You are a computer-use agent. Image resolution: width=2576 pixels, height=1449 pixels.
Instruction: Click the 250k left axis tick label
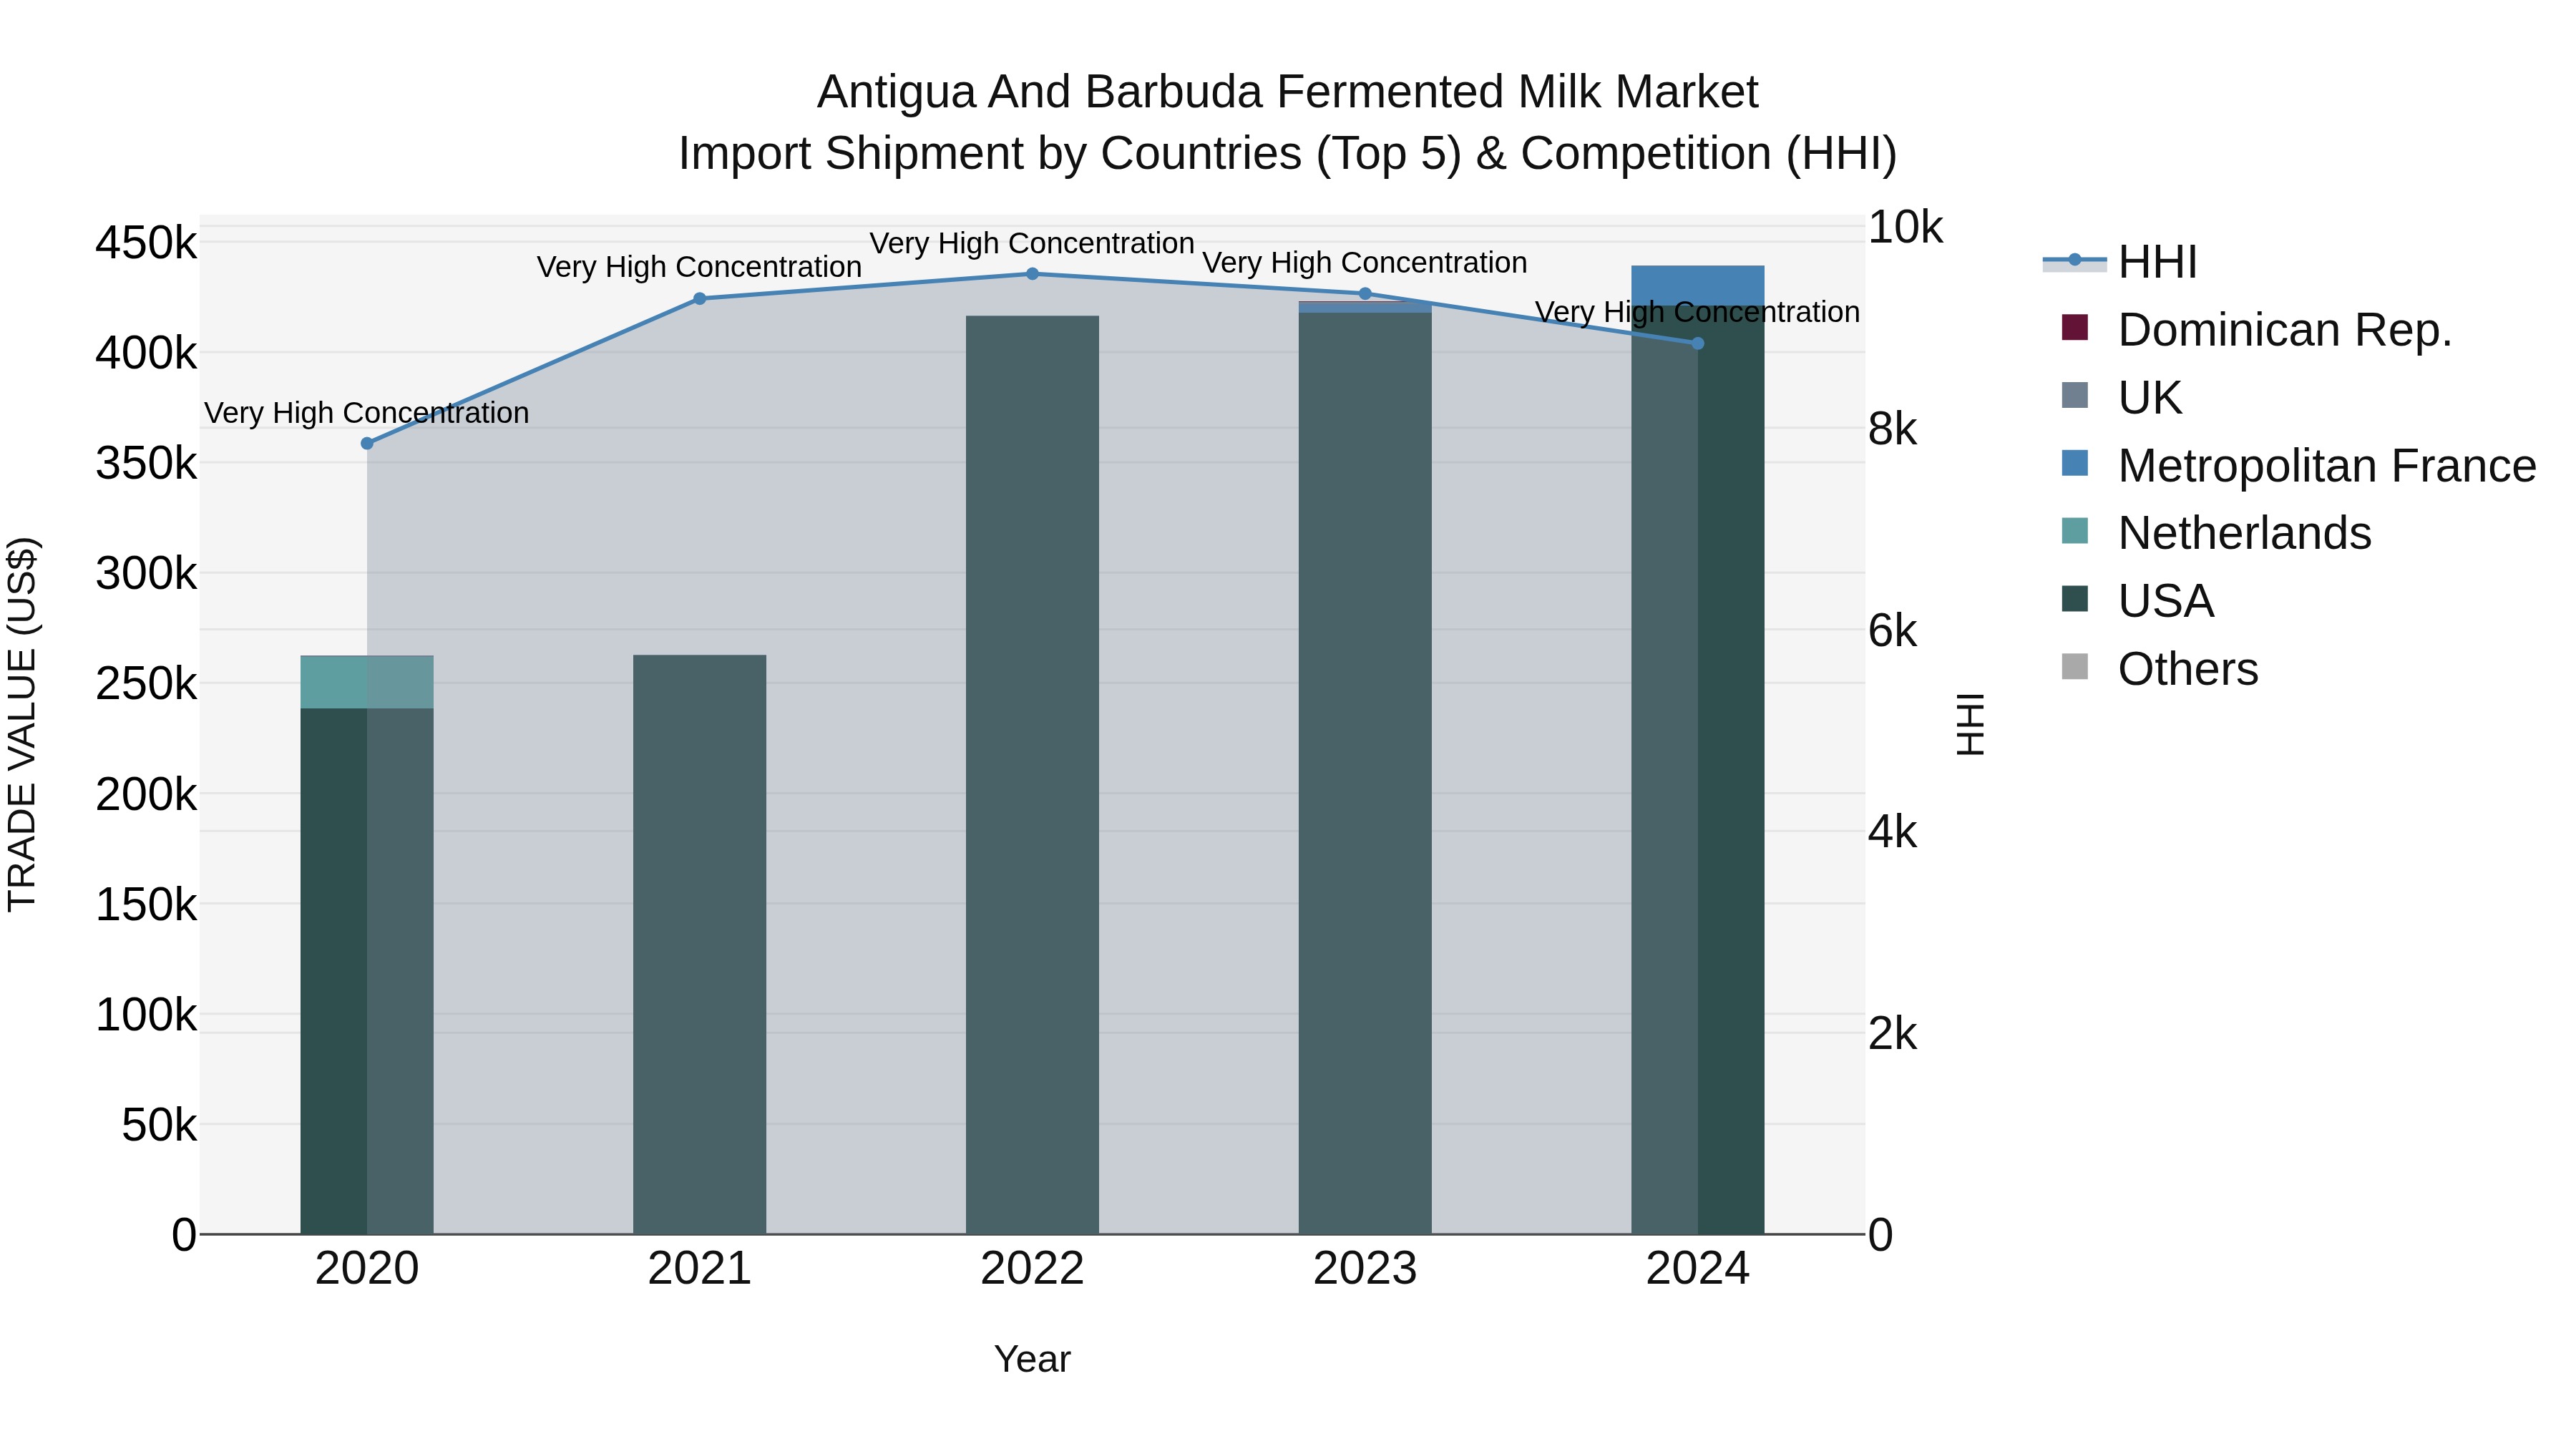[x=146, y=685]
